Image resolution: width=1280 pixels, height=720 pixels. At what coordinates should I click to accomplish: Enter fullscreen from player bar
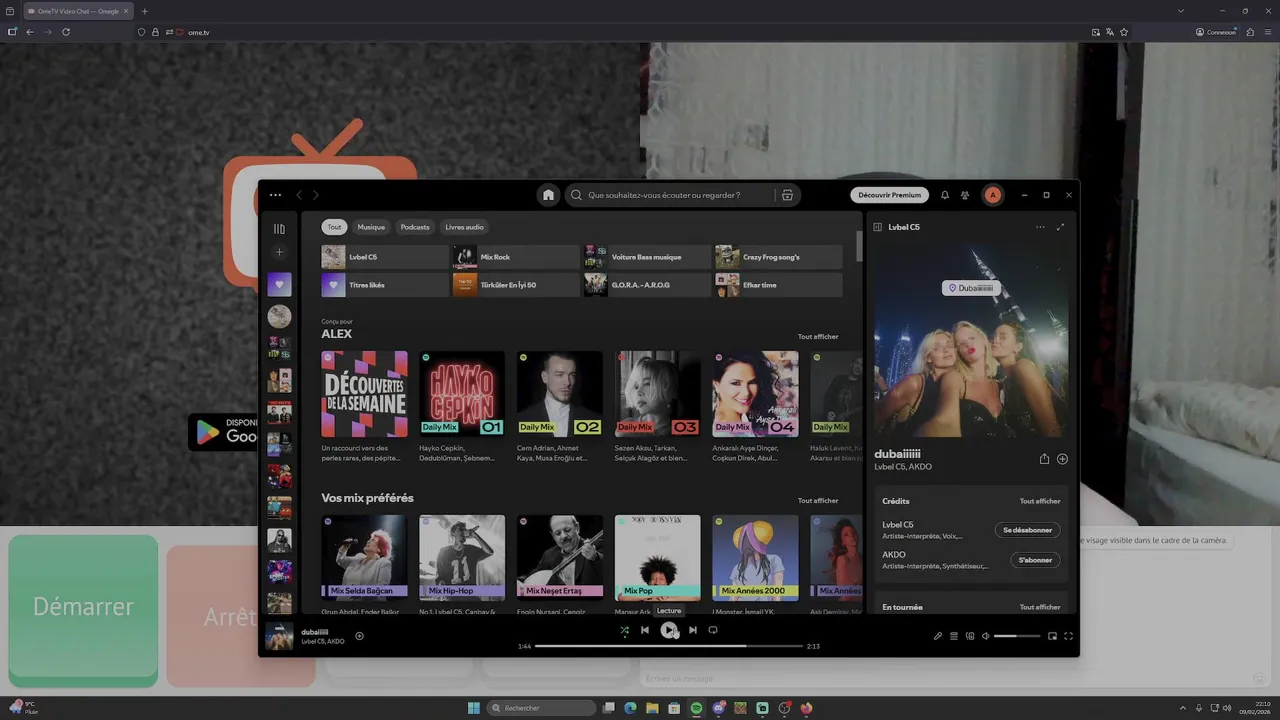click(x=1068, y=636)
